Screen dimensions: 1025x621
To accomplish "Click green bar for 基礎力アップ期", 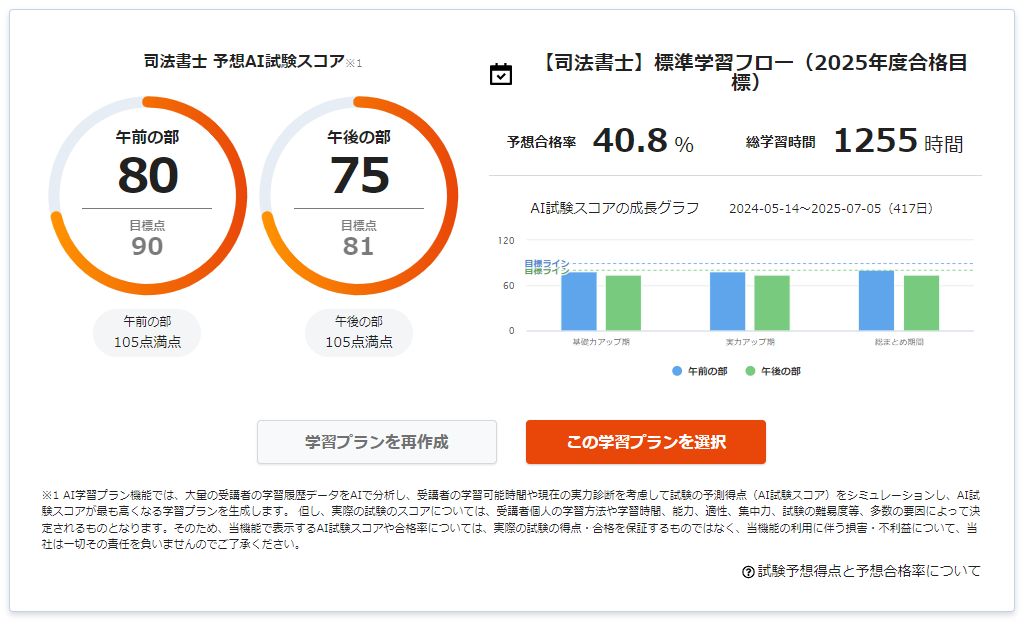I will pyautogui.click(x=623, y=303).
